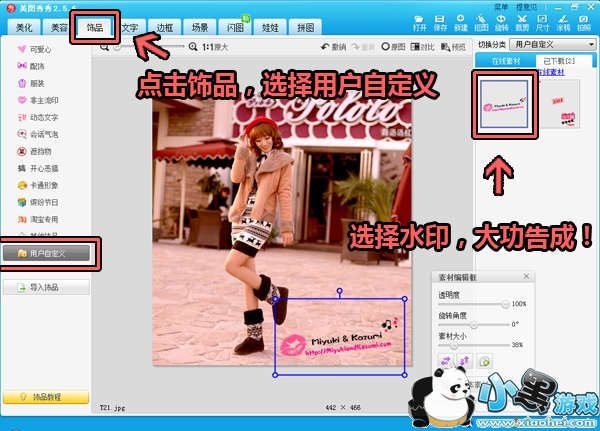Click the 用户自定义 button in sidebar
Screen dimensions: 600x431
46,253
